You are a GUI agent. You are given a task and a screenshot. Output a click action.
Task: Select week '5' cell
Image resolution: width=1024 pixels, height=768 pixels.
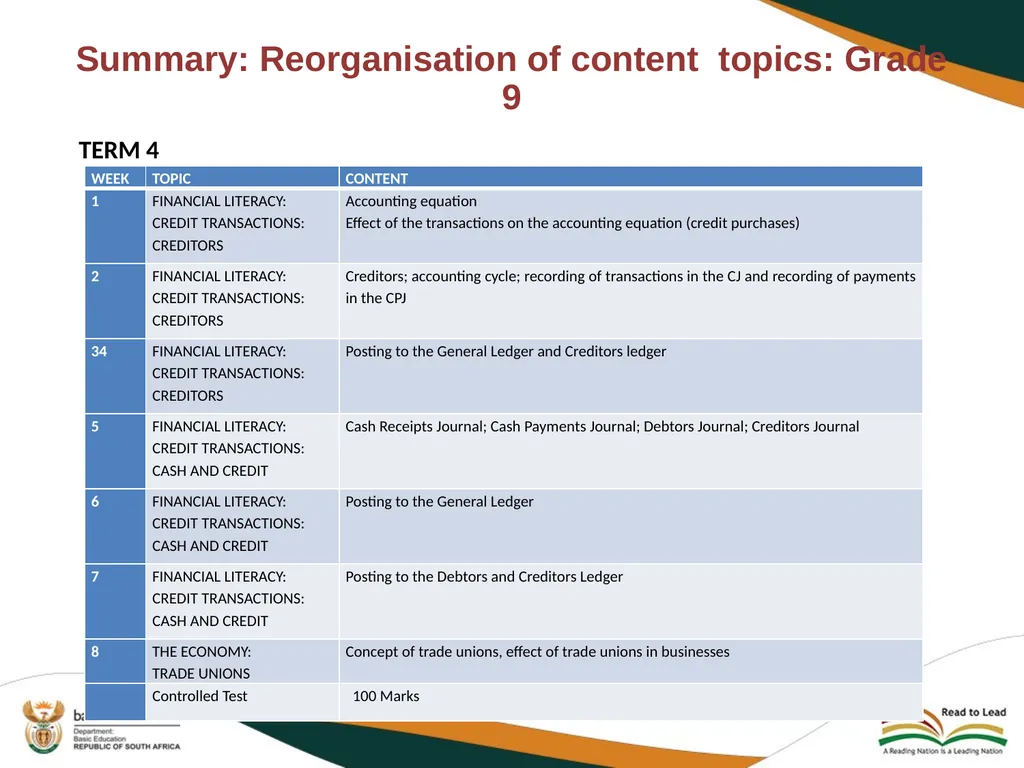point(115,451)
